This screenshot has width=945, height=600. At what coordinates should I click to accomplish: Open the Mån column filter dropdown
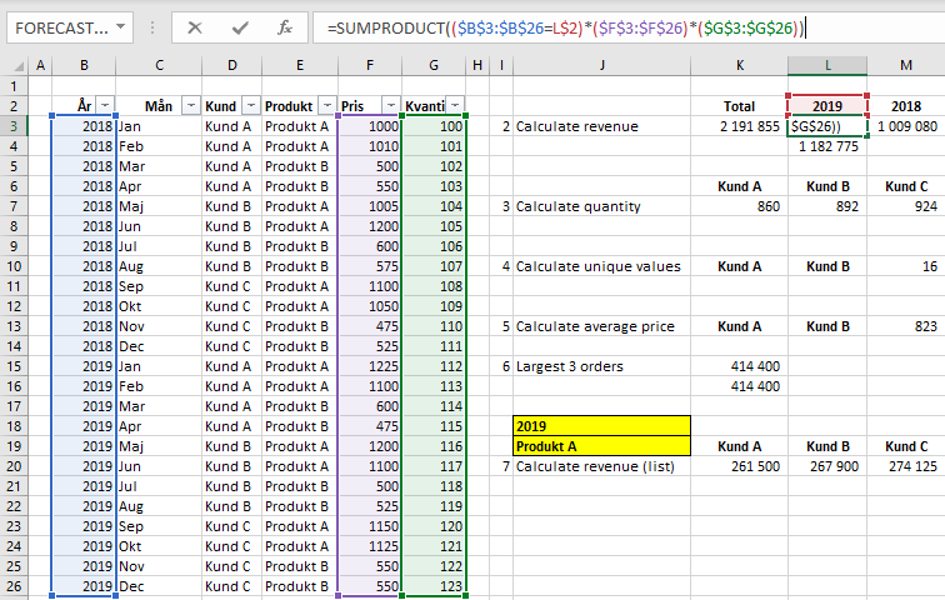pyautogui.click(x=191, y=105)
